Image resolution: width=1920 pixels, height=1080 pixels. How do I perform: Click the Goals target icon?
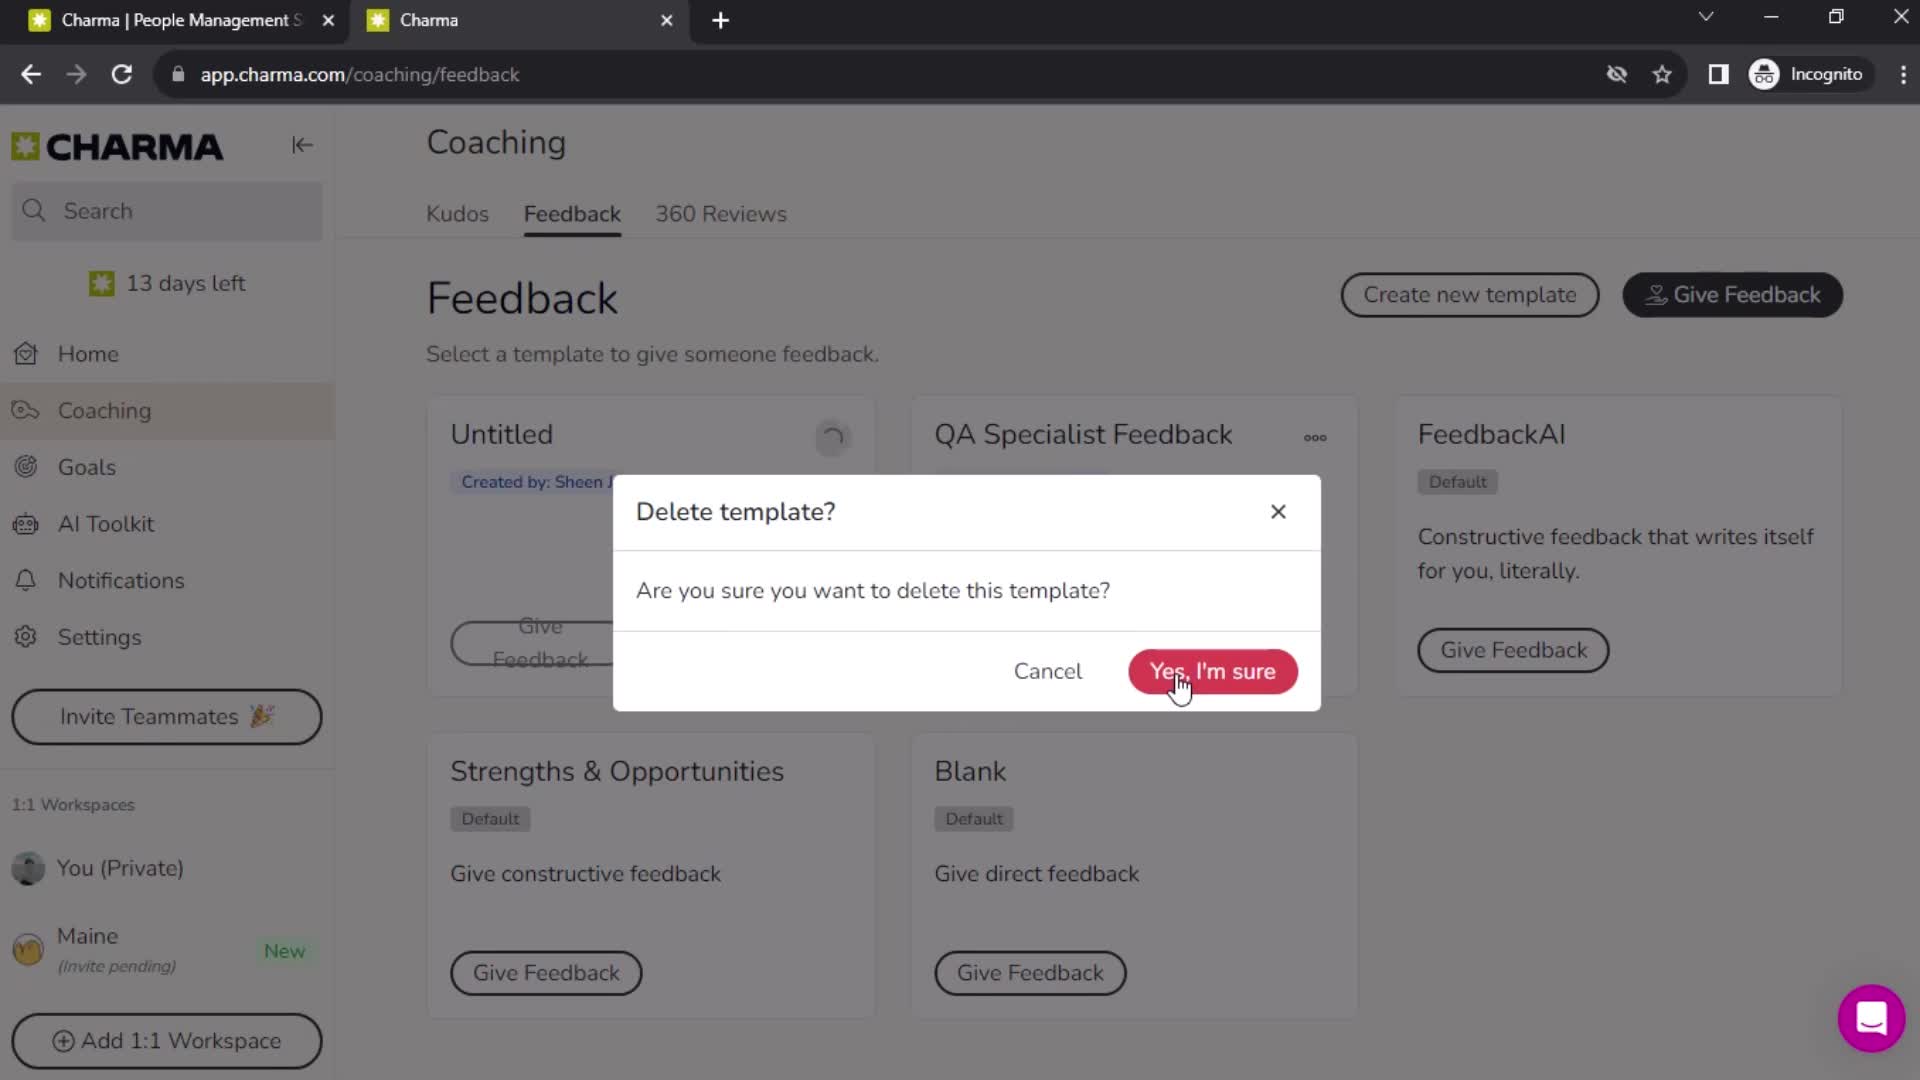[x=26, y=467]
